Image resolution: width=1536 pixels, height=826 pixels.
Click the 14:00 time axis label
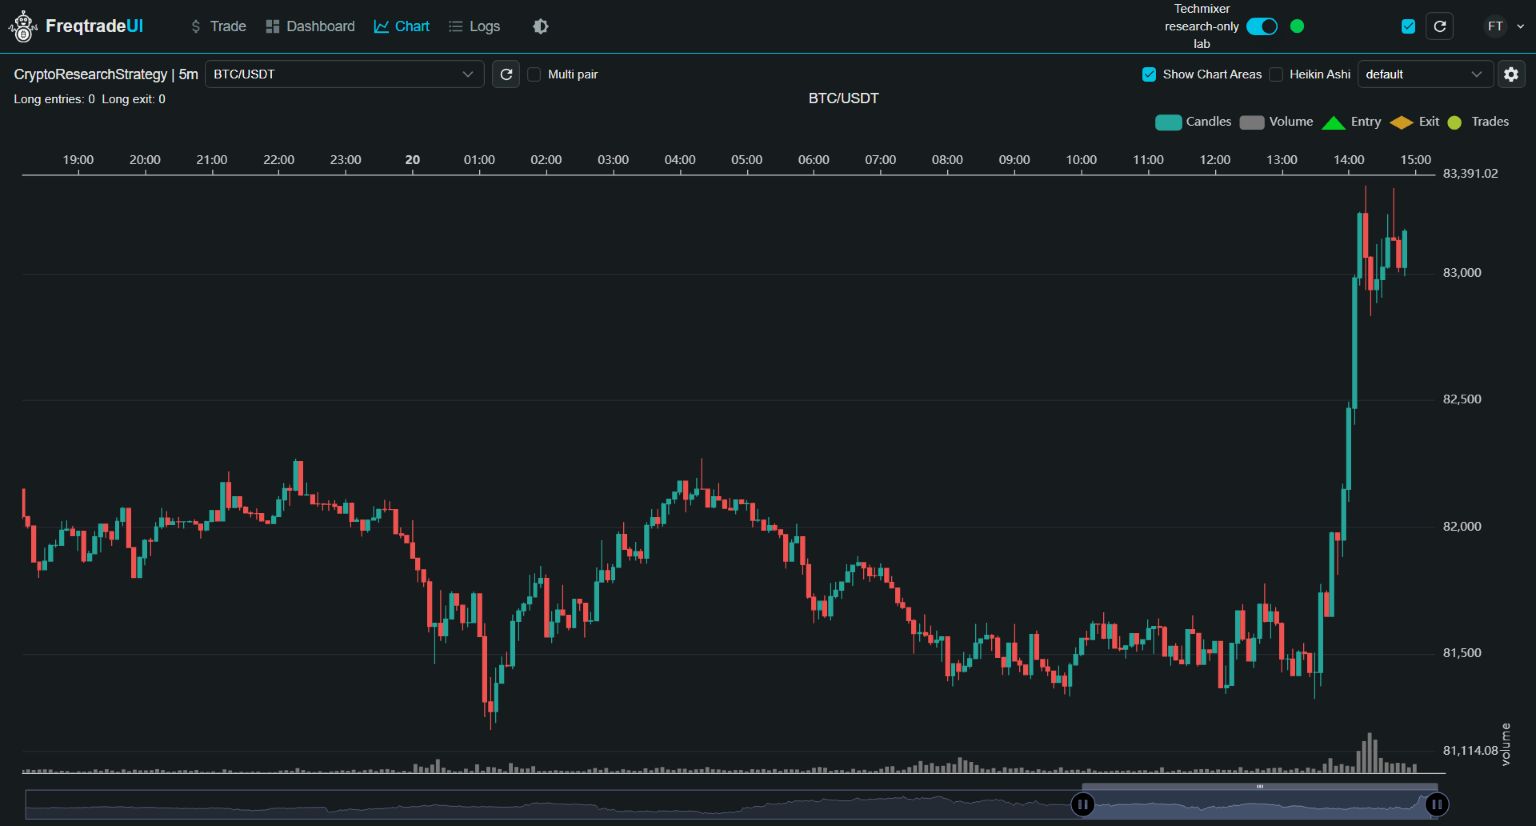pyautogui.click(x=1349, y=159)
